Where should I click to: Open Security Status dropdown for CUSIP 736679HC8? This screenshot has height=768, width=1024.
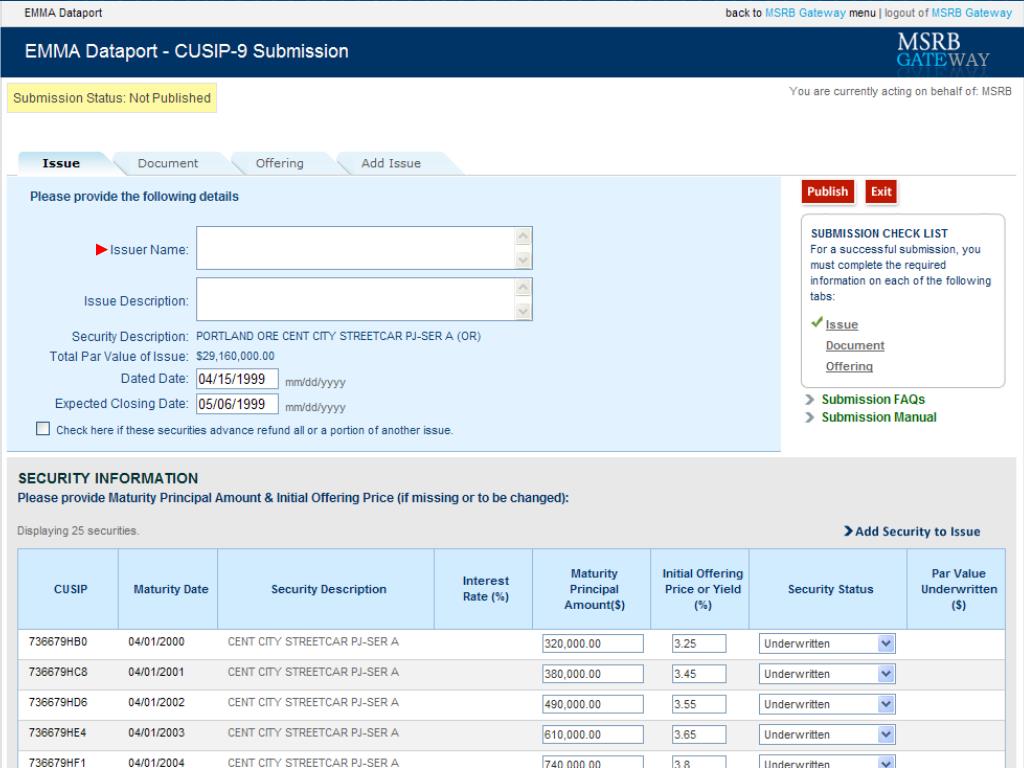pyautogui.click(x=886, y=673)
